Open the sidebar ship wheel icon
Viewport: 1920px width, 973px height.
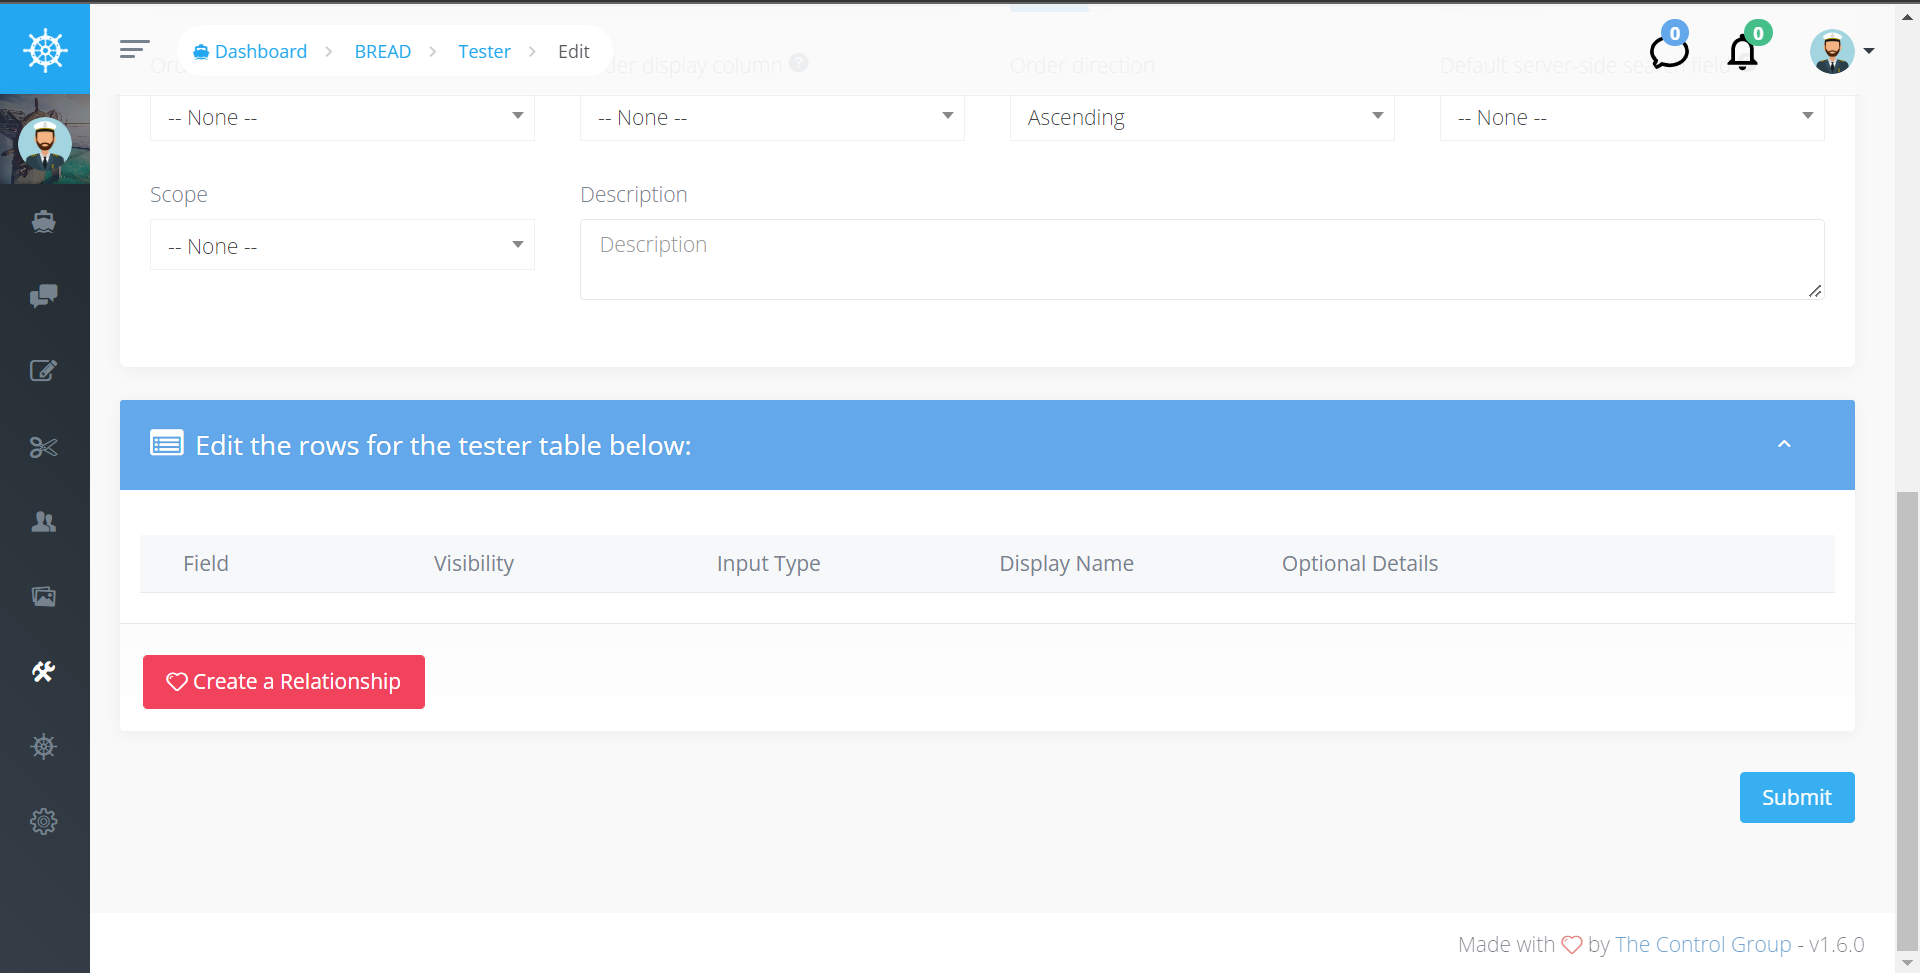tap(44, 747)
